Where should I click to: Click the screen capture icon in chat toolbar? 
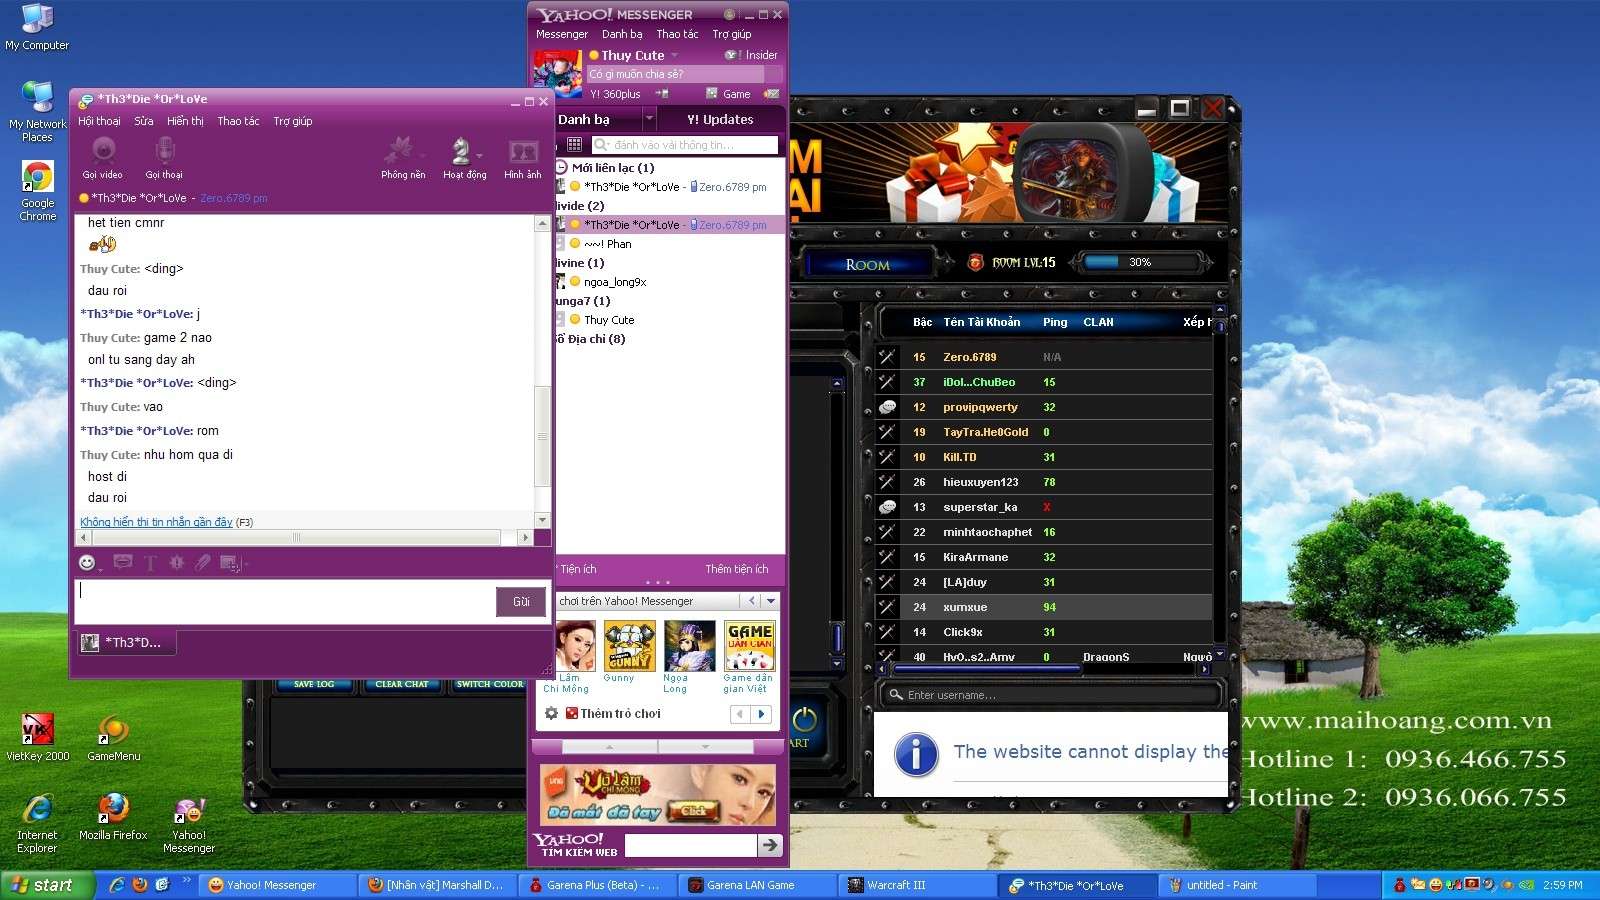230,564
